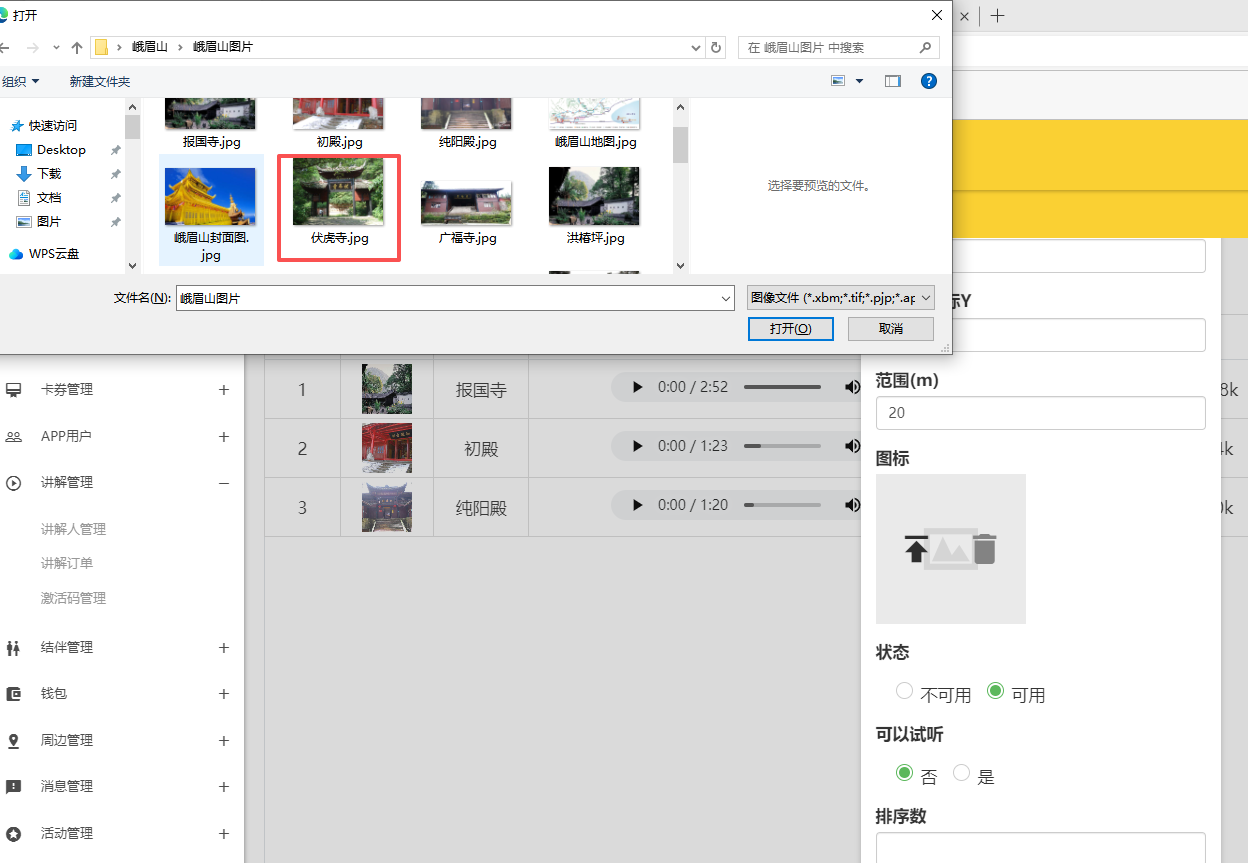Open 激活码管理 submenu item
The width and height of the screenshot is (1248, 863).
coord(73,598)
